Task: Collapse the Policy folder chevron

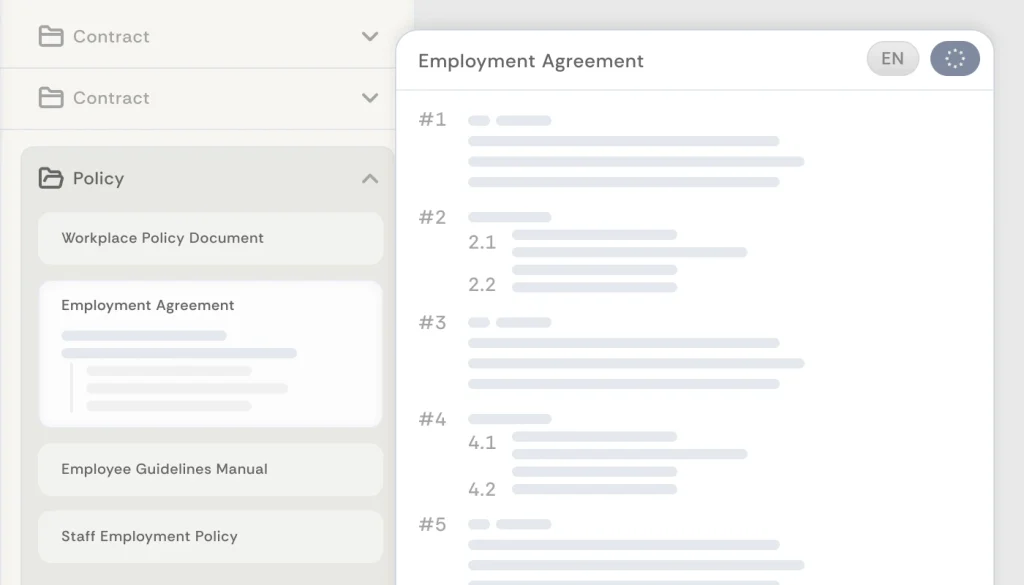Action: pyautogui.click(x=370, y=179)
